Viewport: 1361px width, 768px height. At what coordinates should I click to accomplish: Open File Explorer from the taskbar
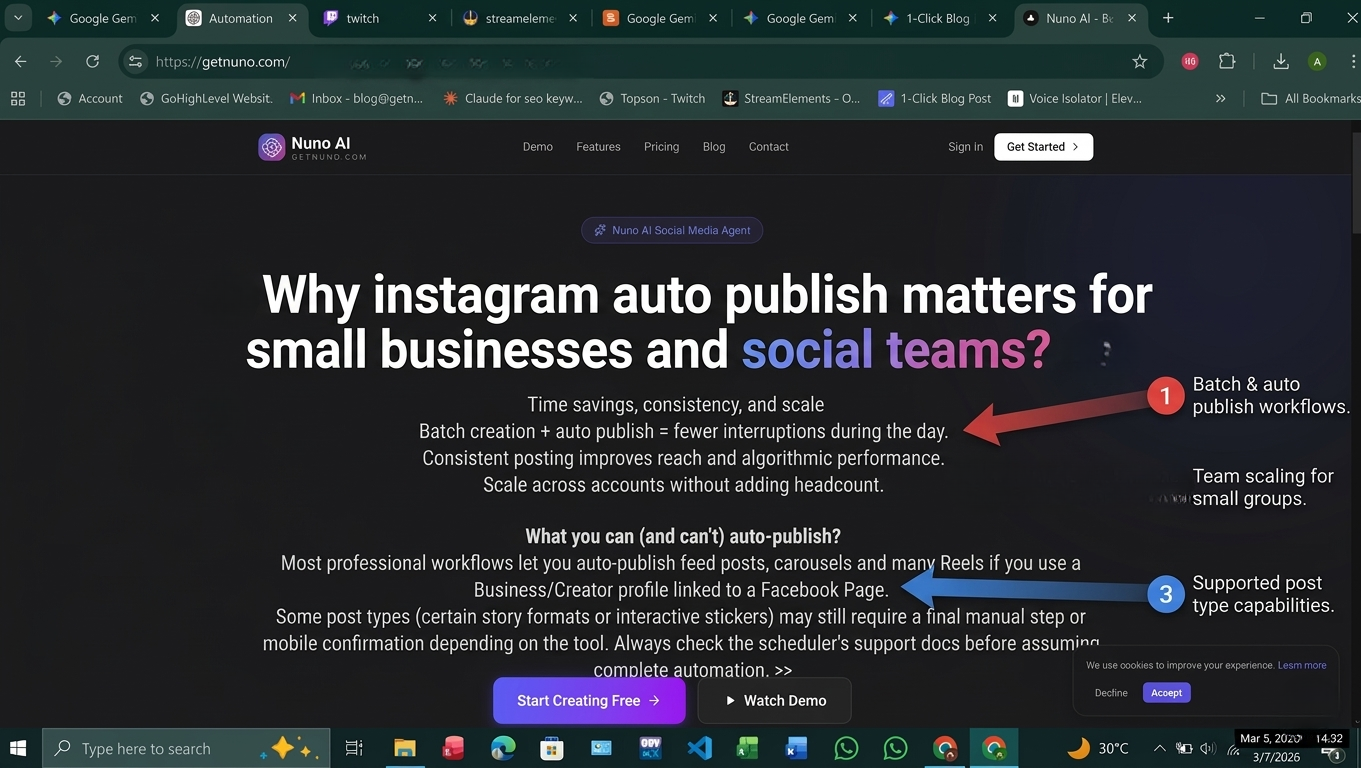(x=404, y=748)
